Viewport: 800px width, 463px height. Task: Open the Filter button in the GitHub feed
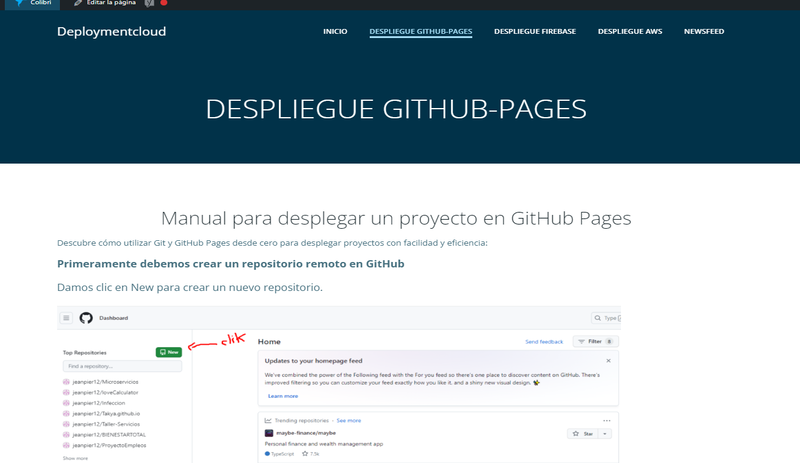pyautogui.click(x=596, y=342)
